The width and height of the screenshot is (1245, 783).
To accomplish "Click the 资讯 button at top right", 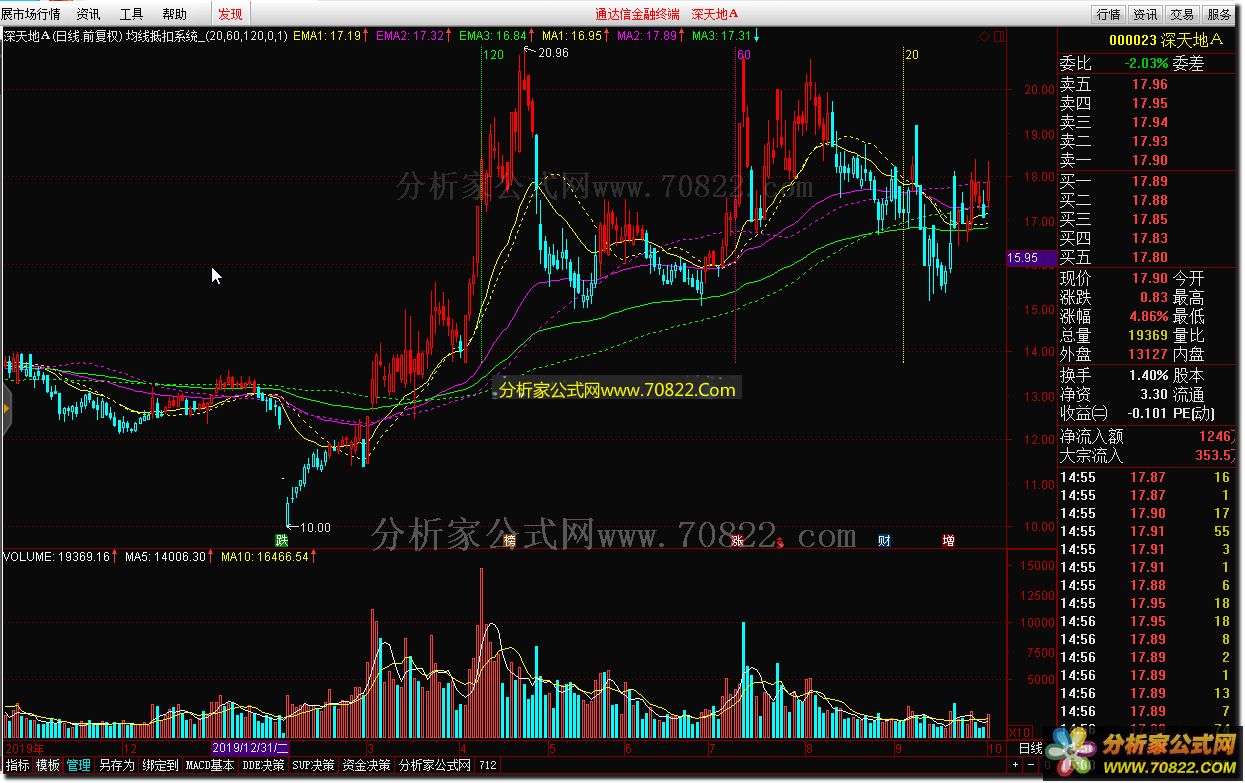I will [1145, 14].
